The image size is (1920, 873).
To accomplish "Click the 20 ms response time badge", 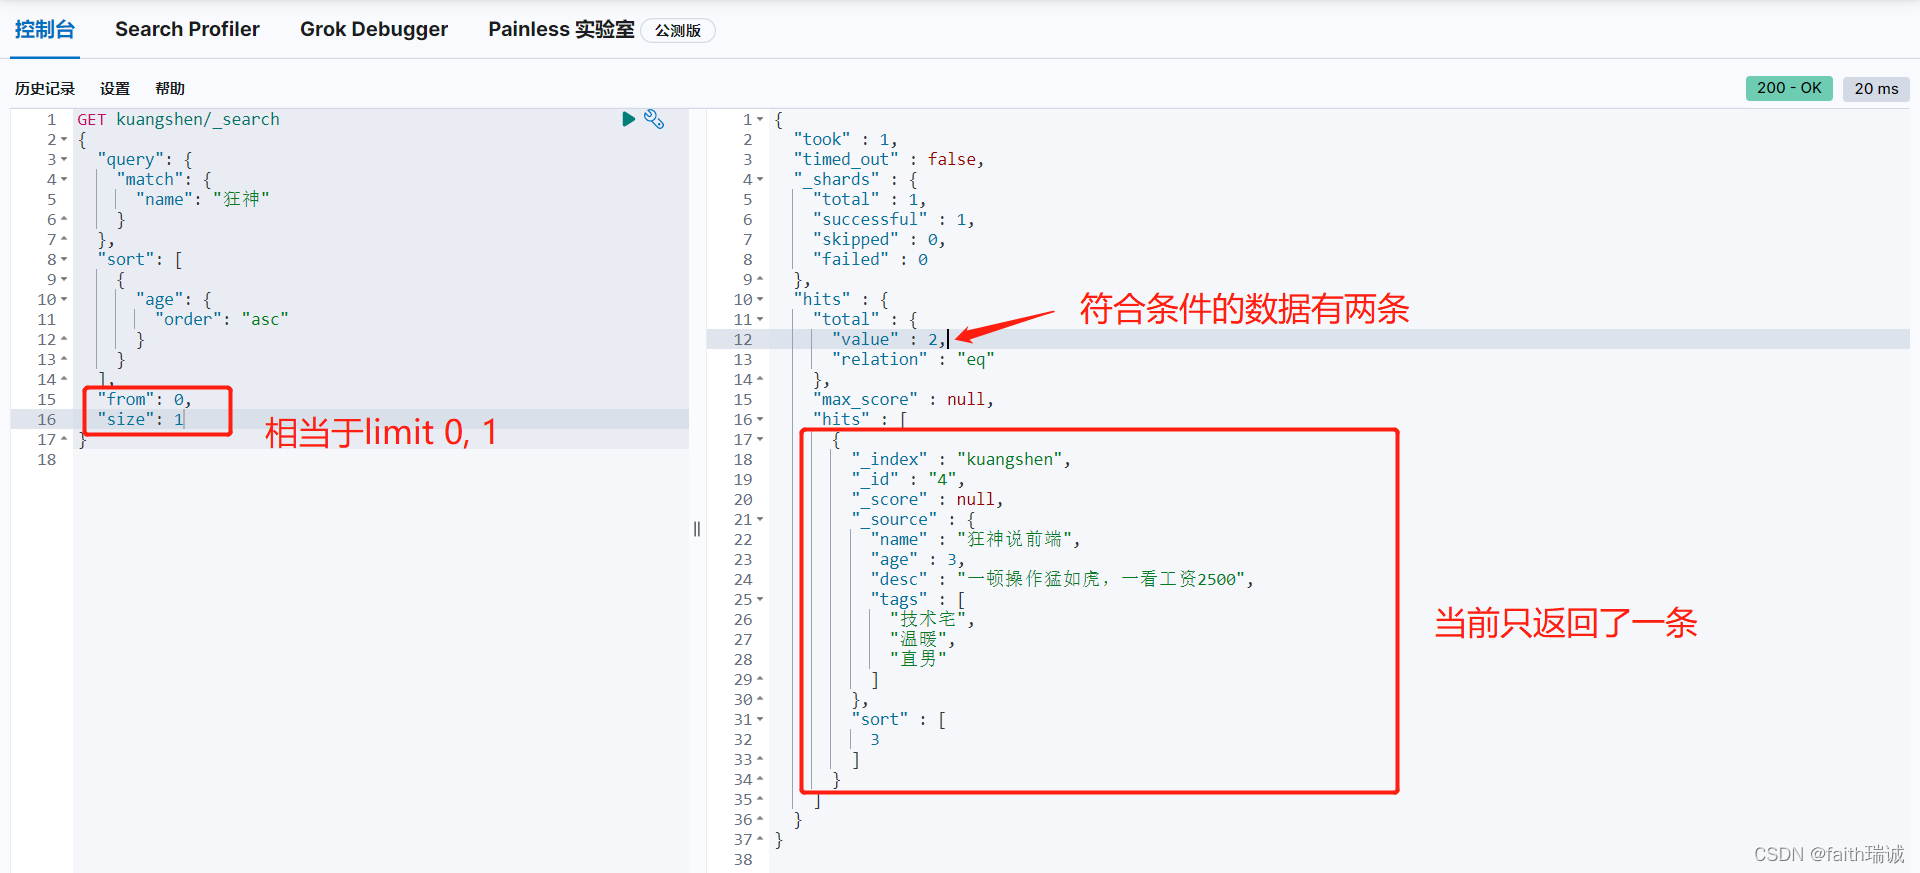I will coord(1876,88).
